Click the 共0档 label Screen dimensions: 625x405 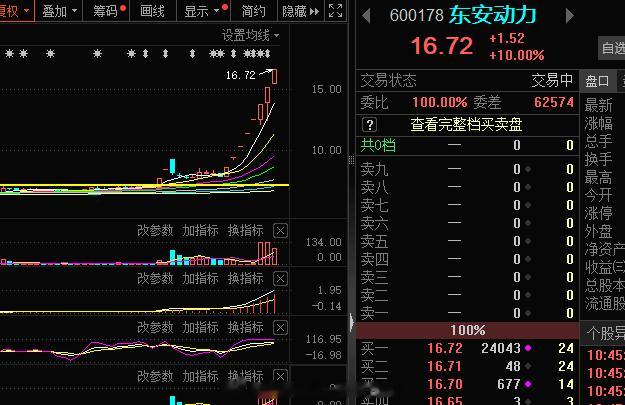pyautogui.click(x=378, y=145)
